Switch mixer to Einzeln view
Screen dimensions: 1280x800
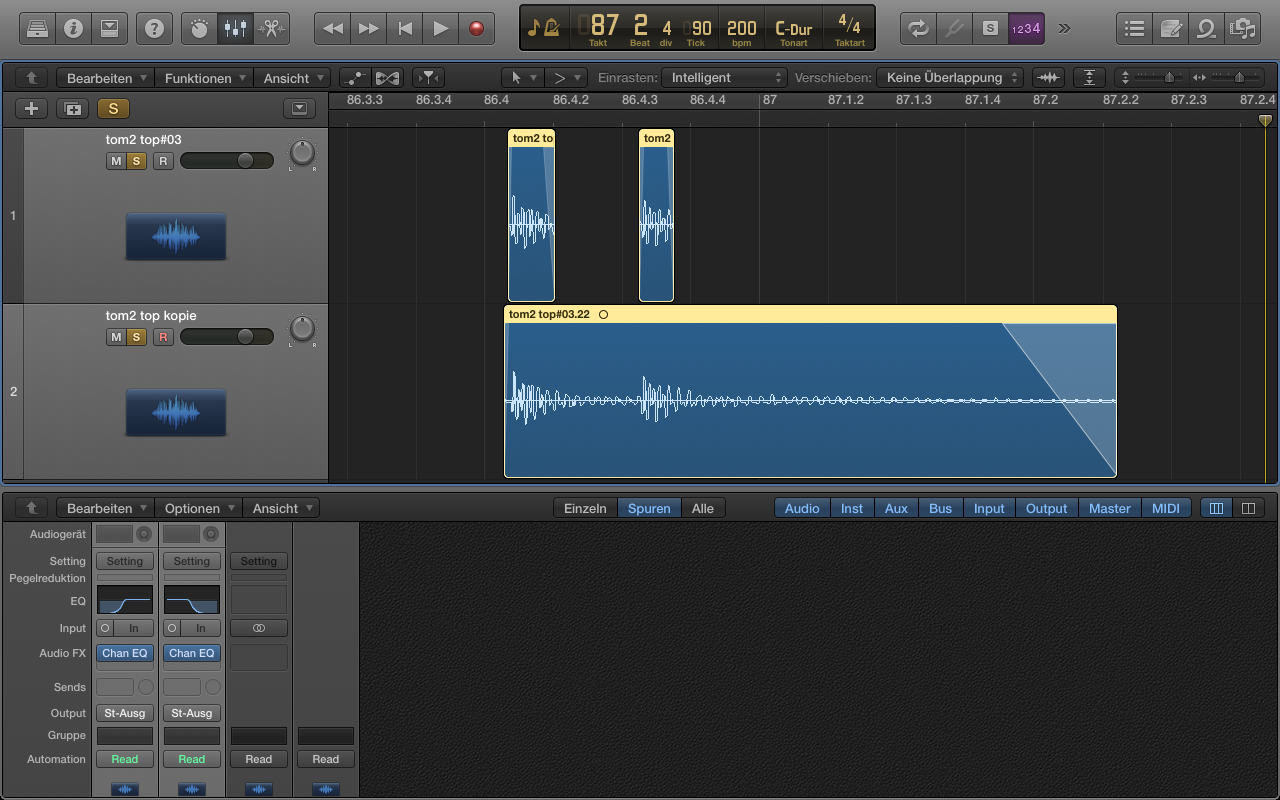585,508
